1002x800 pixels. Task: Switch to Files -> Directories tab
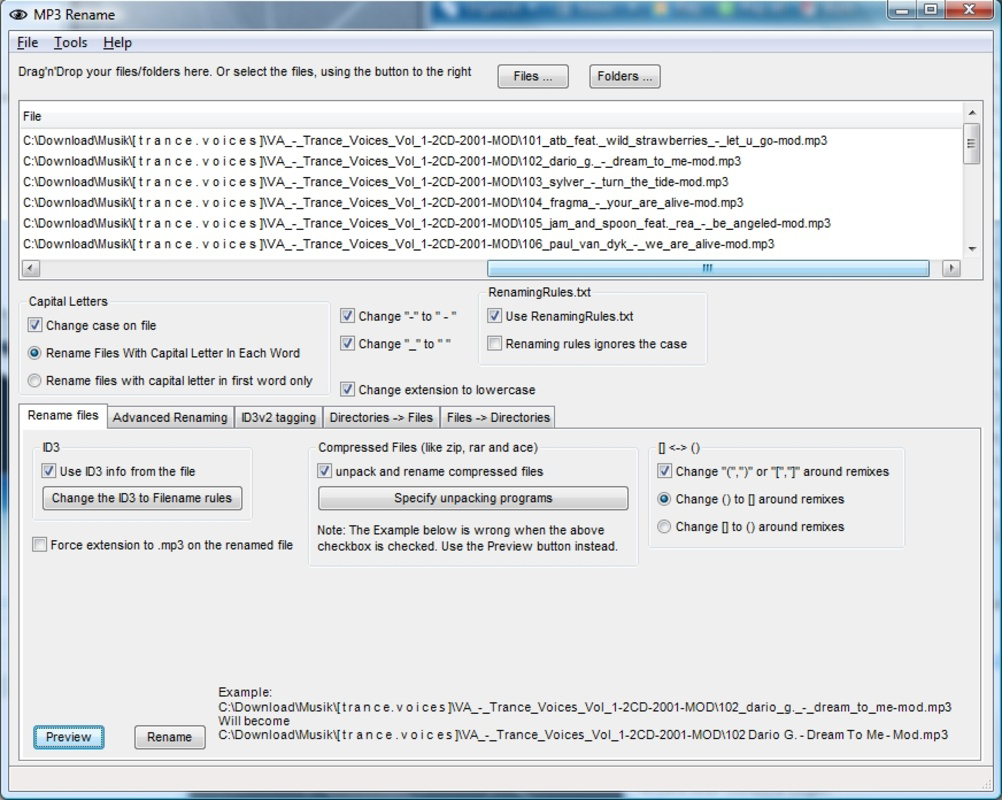498,417
